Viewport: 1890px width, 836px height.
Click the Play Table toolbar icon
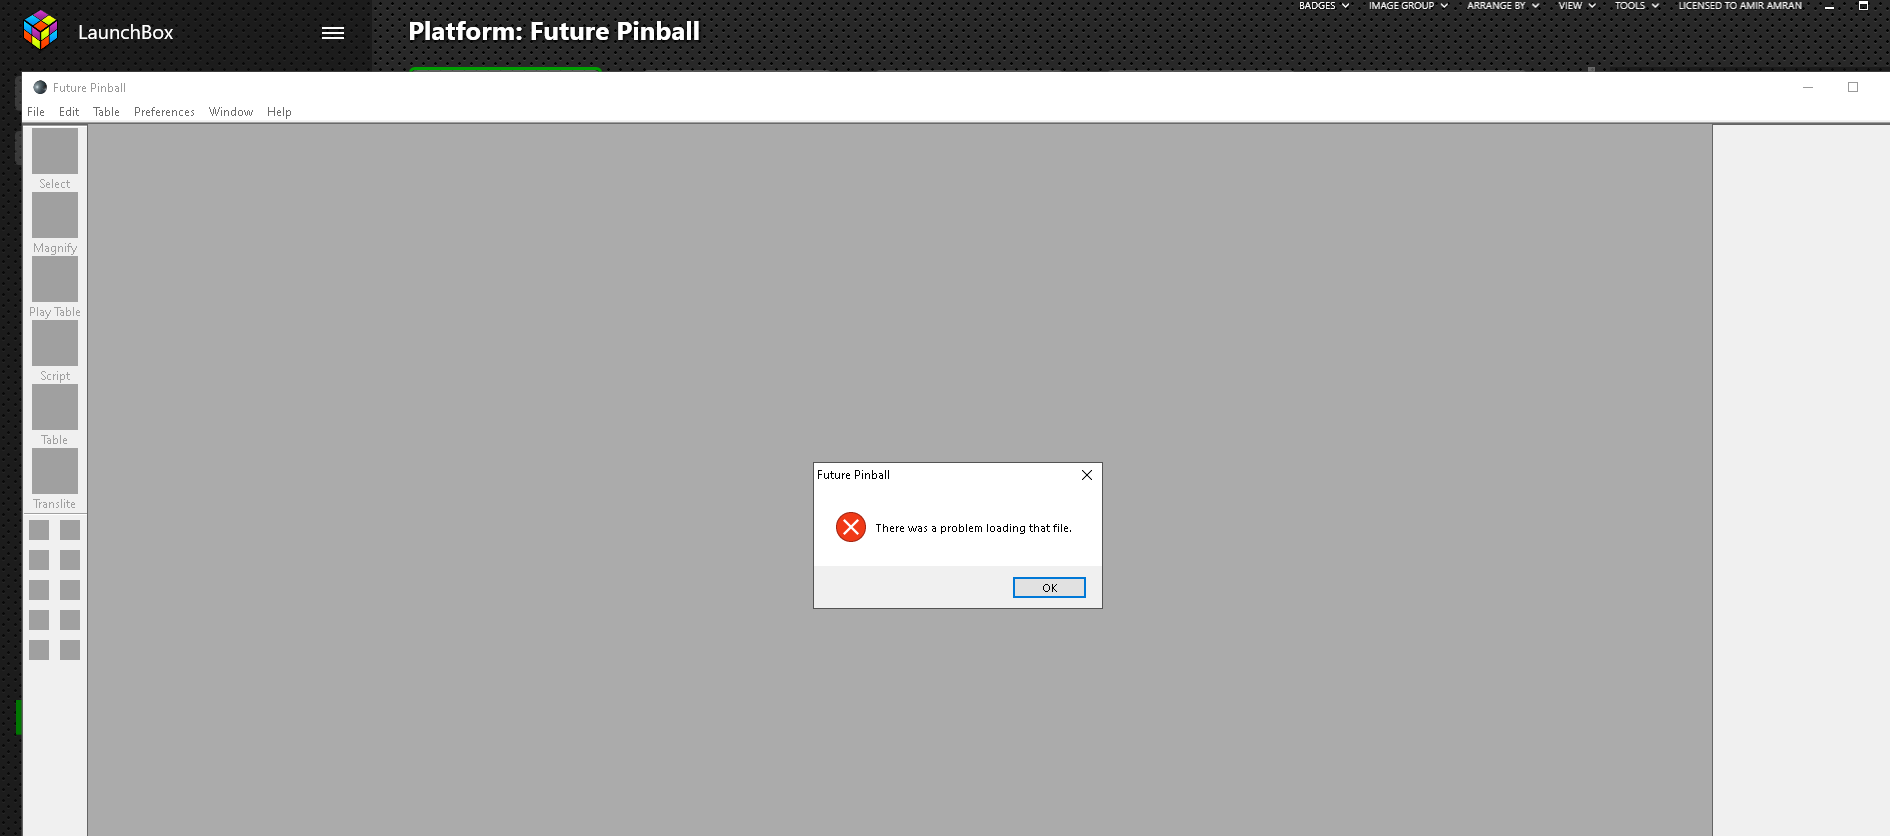click(x=55, y=279)
